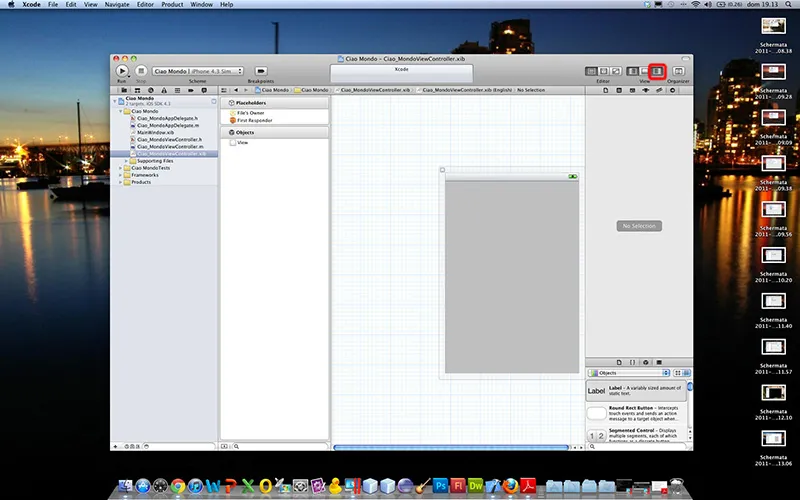Open the Edit menu
Viewport: 800px width, 500px height.
(71, 4)
